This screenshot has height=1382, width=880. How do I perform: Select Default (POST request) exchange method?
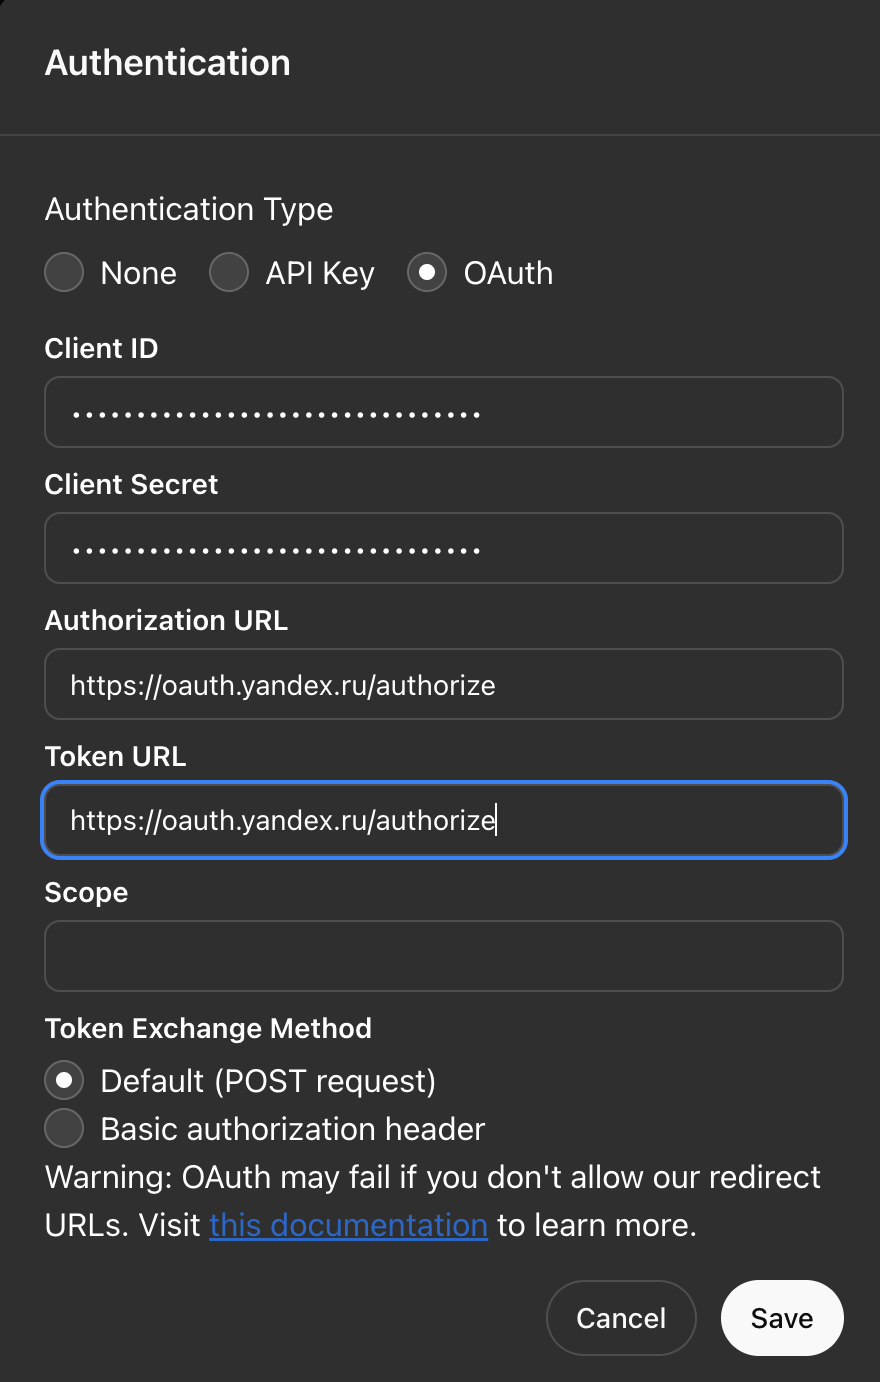[x=64, y=1081]
